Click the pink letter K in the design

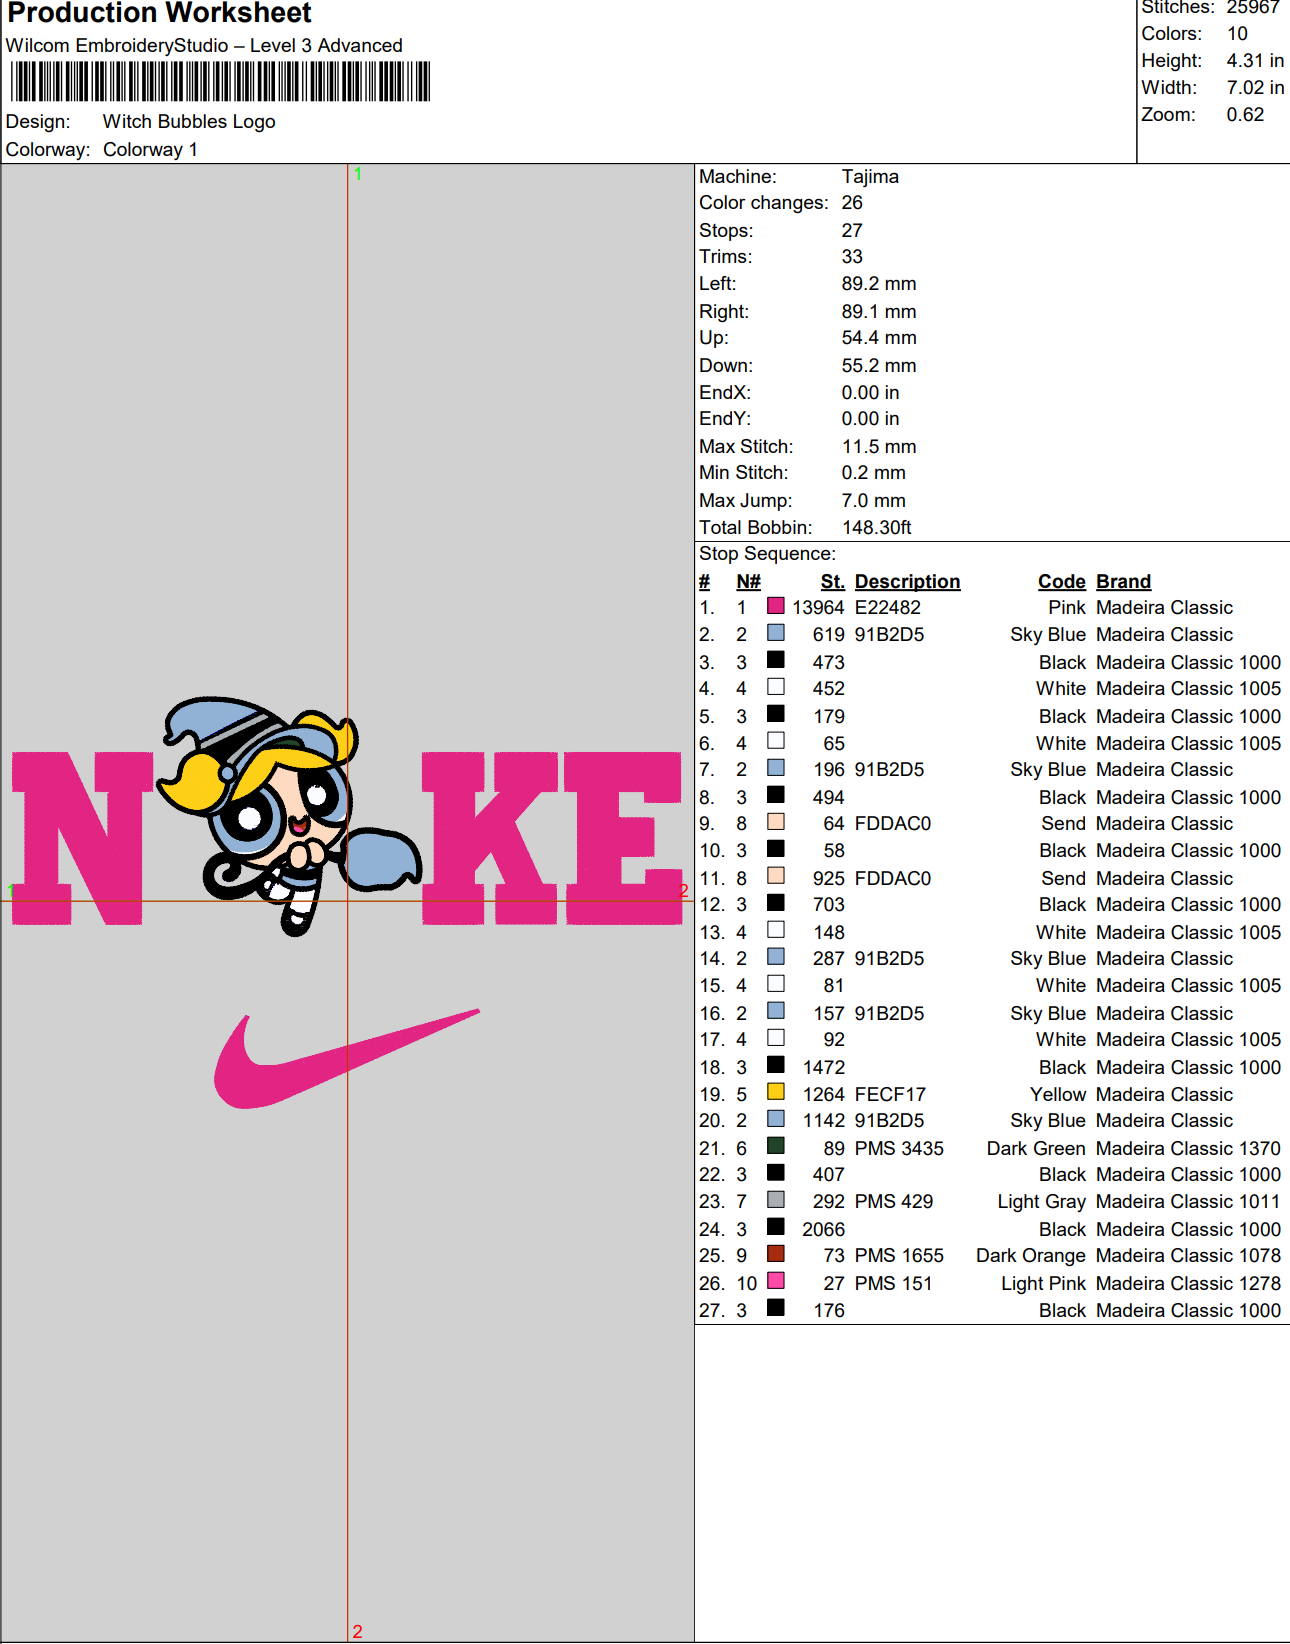coord(490,838)
